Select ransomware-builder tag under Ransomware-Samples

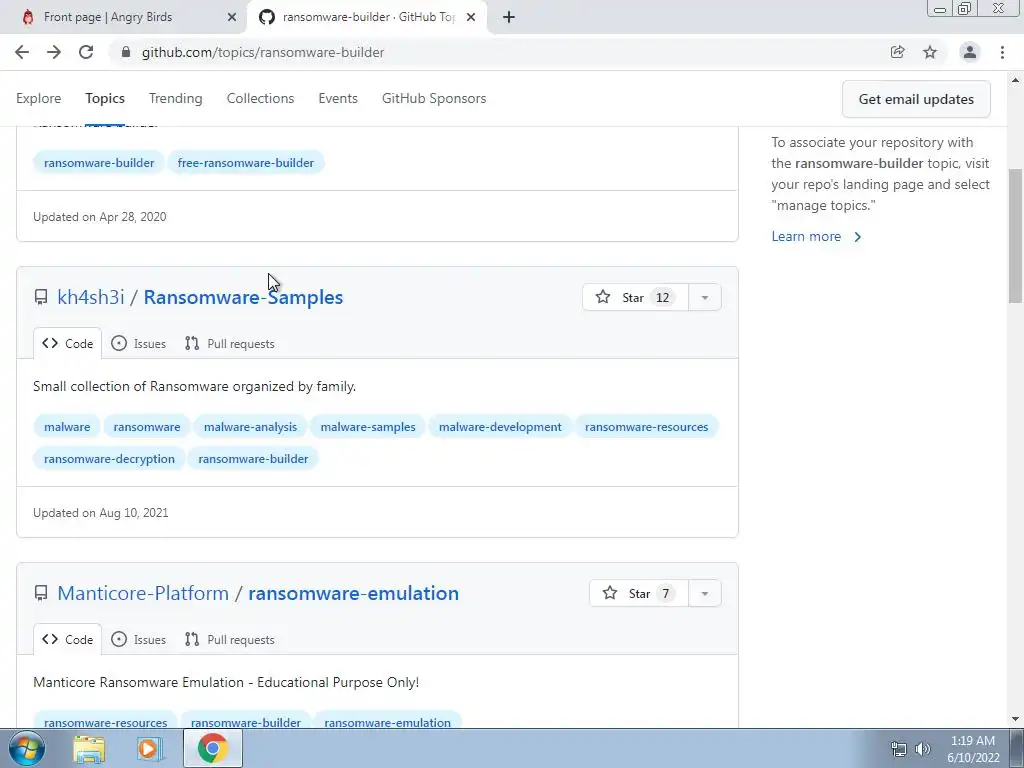(253, 458)
